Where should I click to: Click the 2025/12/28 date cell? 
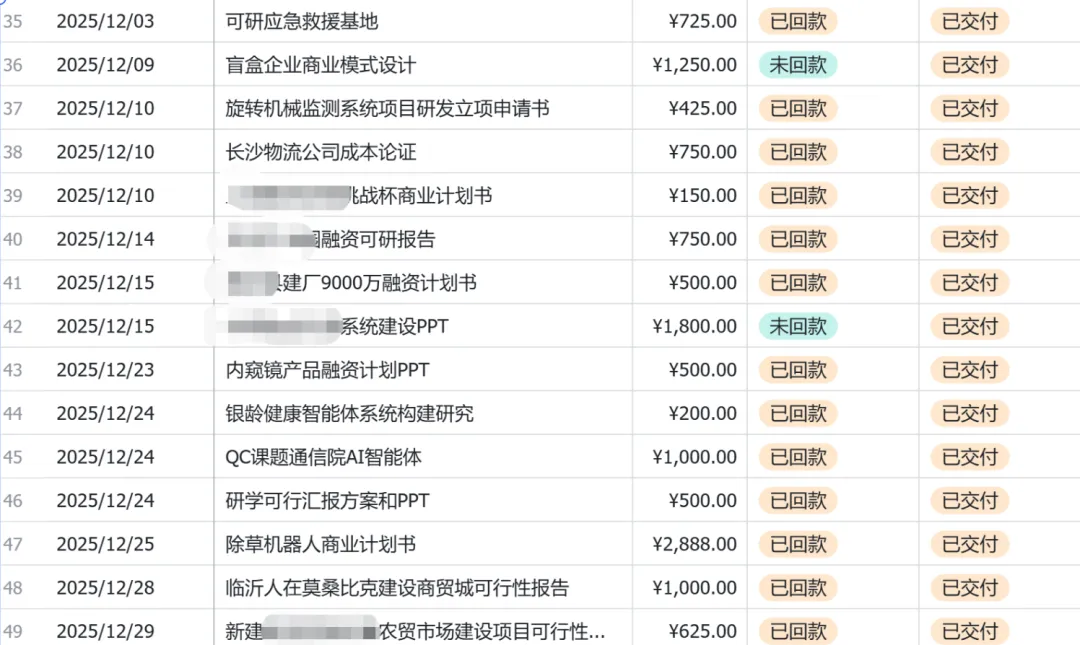coord(105,588)
